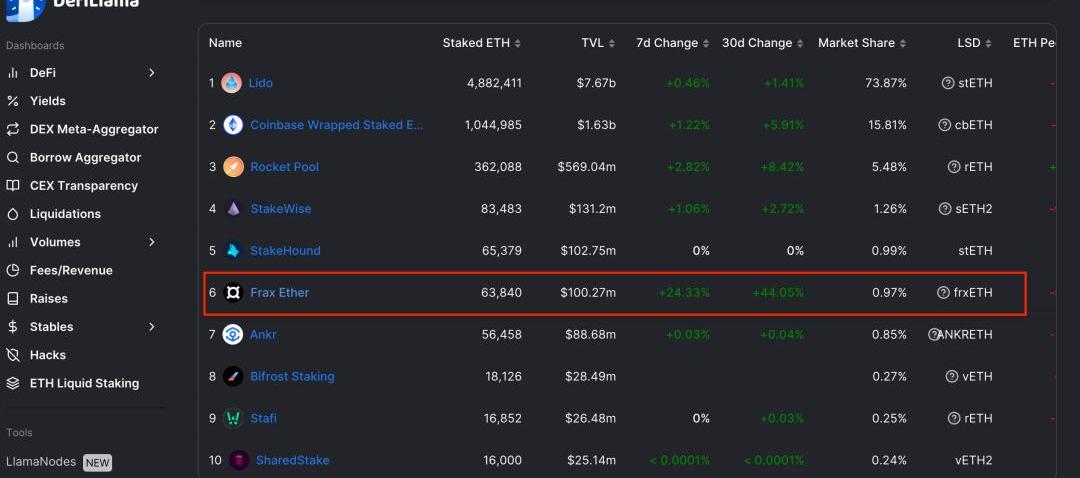This screenshot has height=478, width=1080.
Task: Open the SharedStake link
Action: (293, 460)
